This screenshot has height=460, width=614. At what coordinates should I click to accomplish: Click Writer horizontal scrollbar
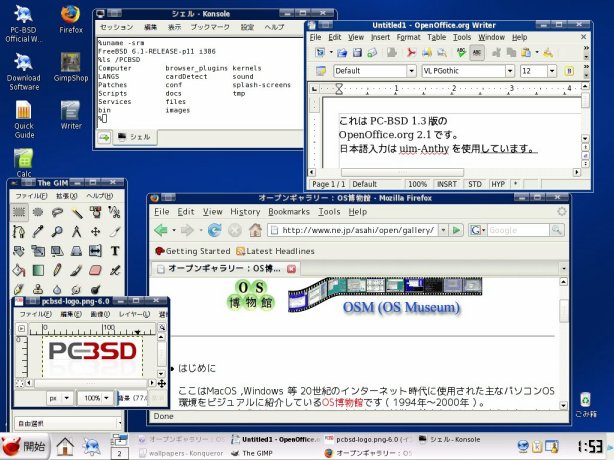[402, 172]
